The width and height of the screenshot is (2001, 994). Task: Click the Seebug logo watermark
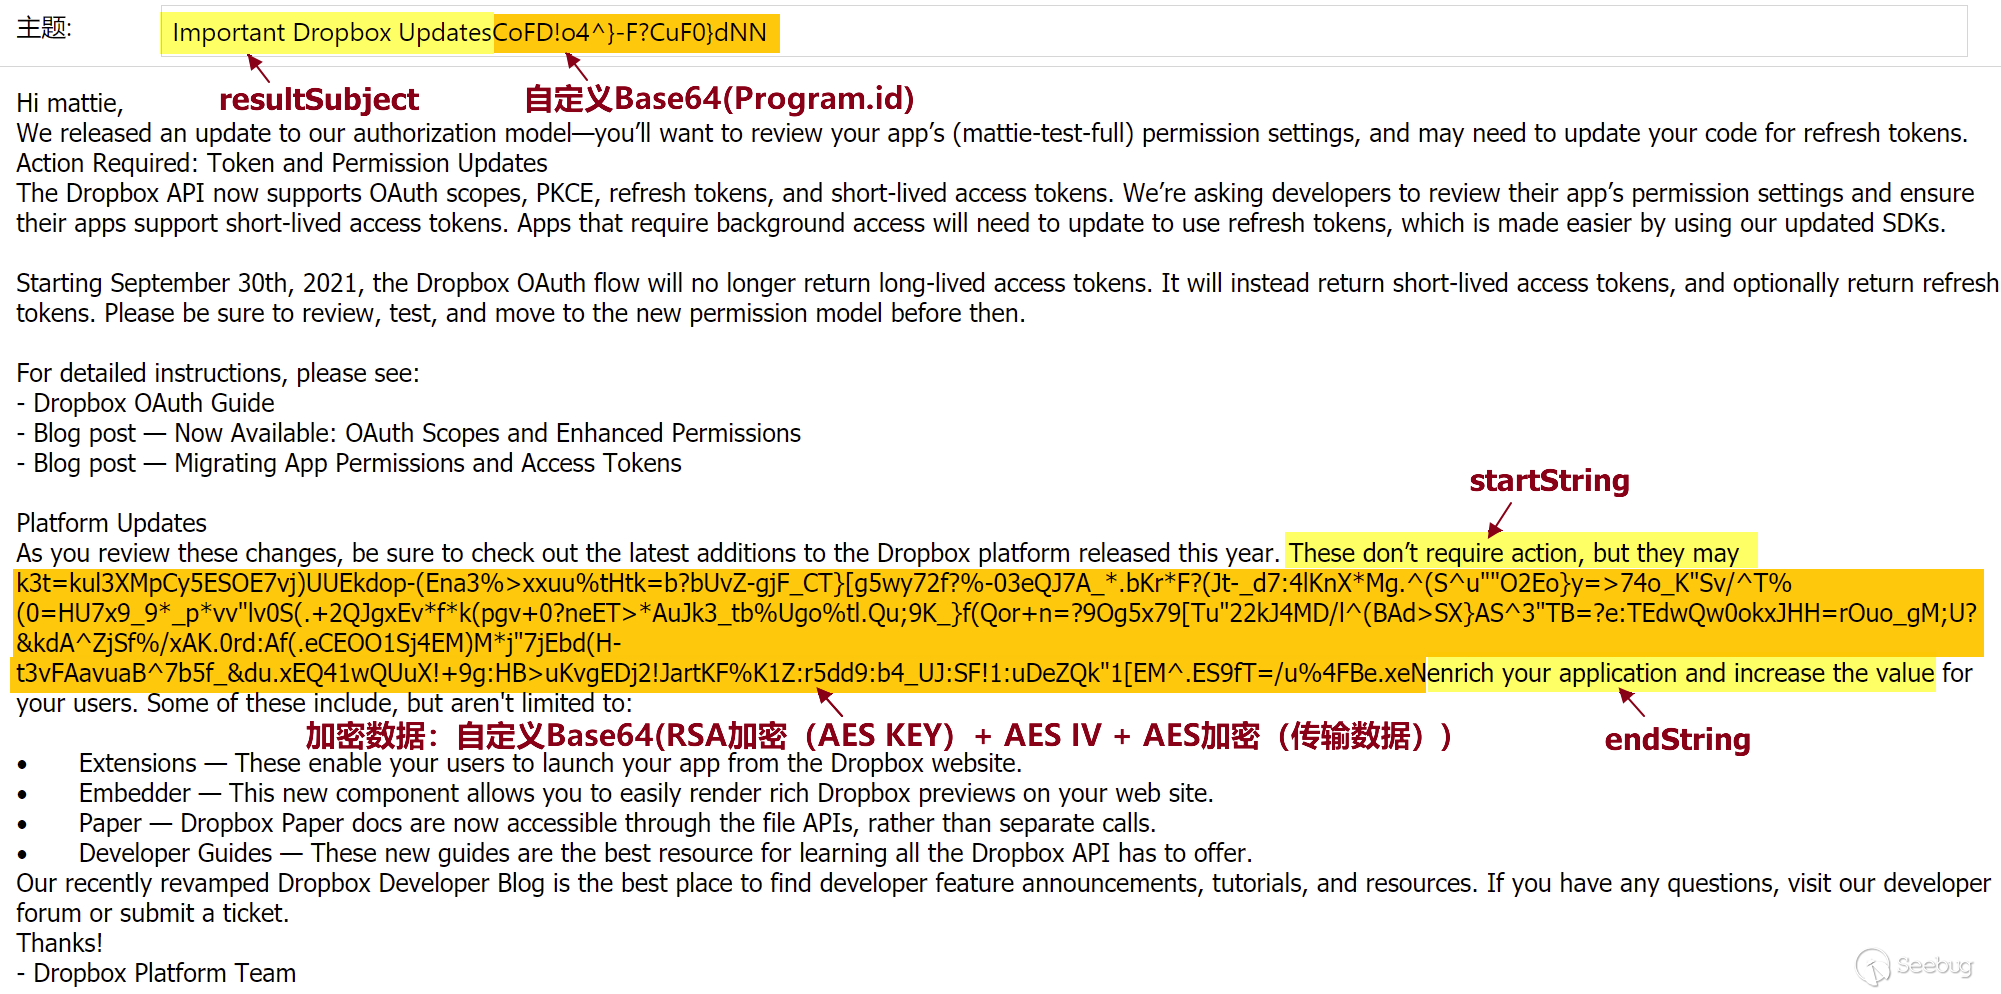(1914, 966)
